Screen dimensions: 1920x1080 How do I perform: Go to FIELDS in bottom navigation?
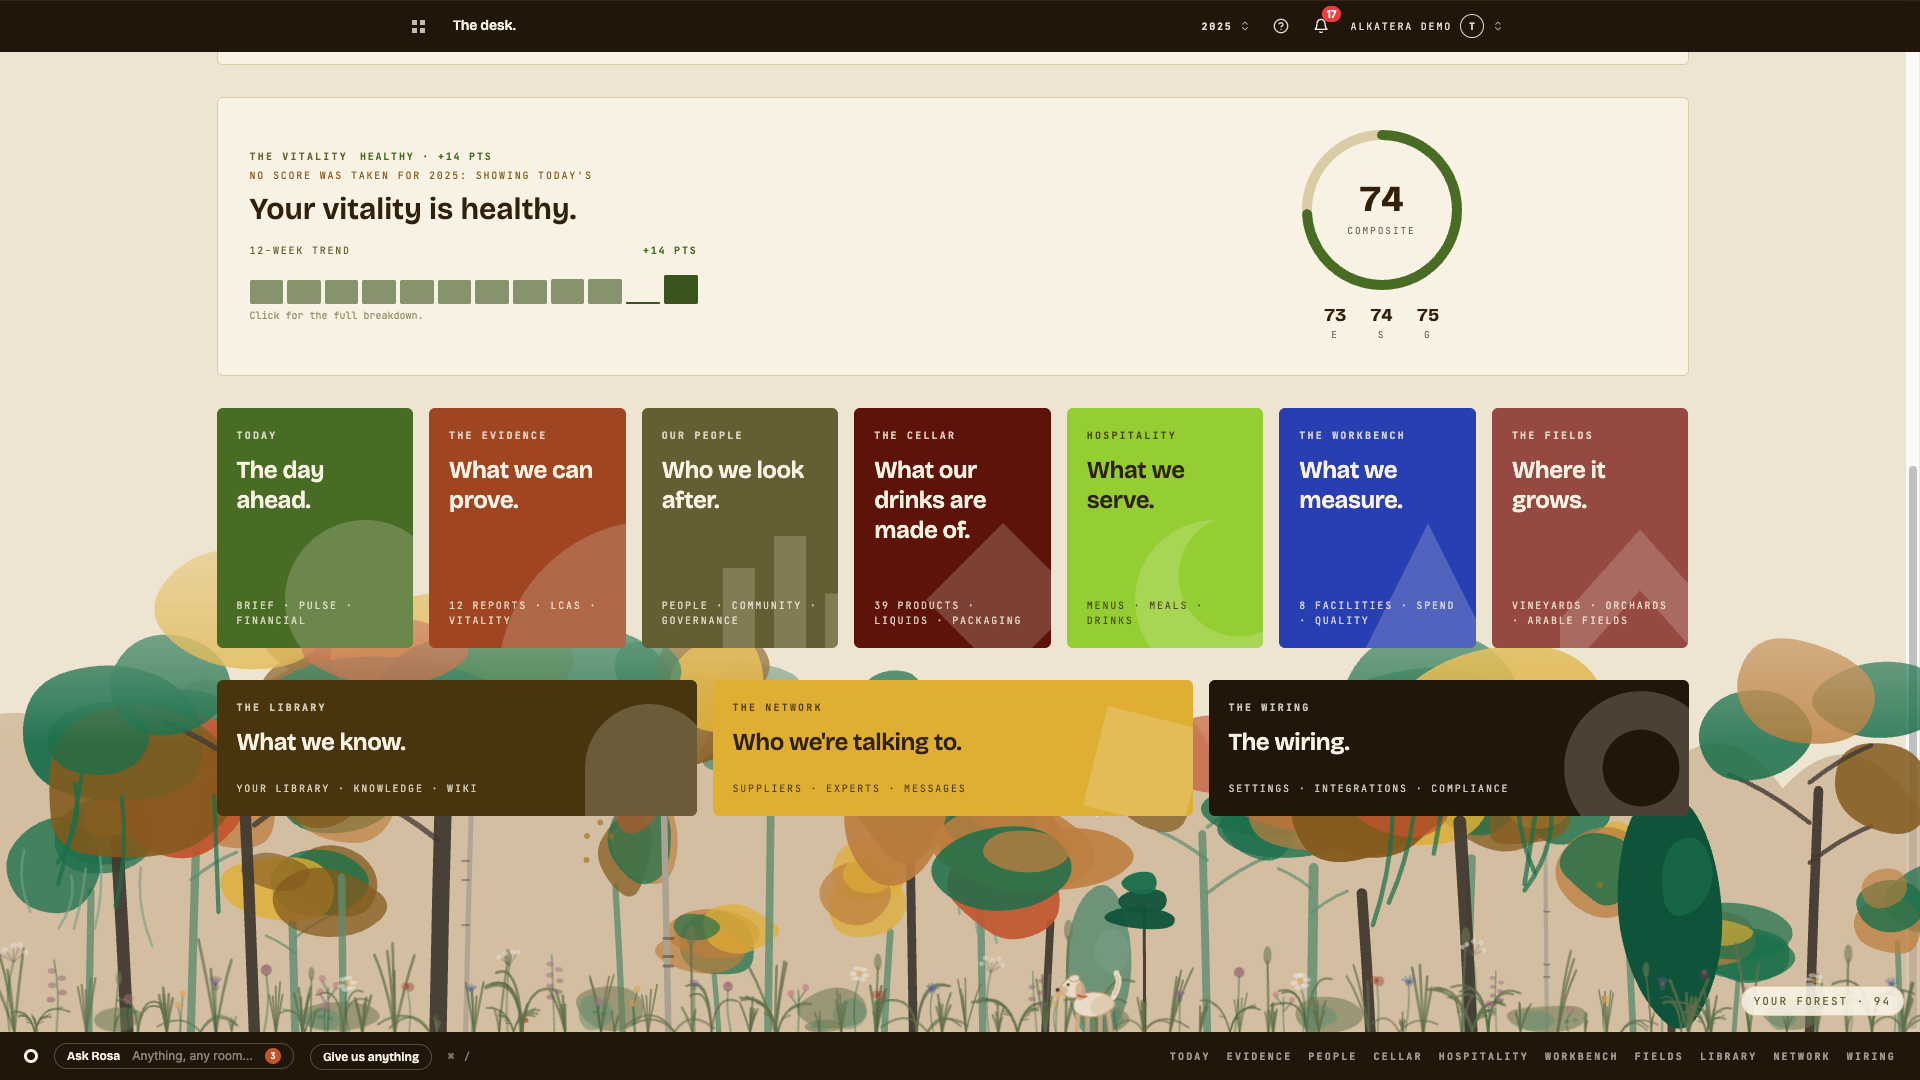1659,1057
